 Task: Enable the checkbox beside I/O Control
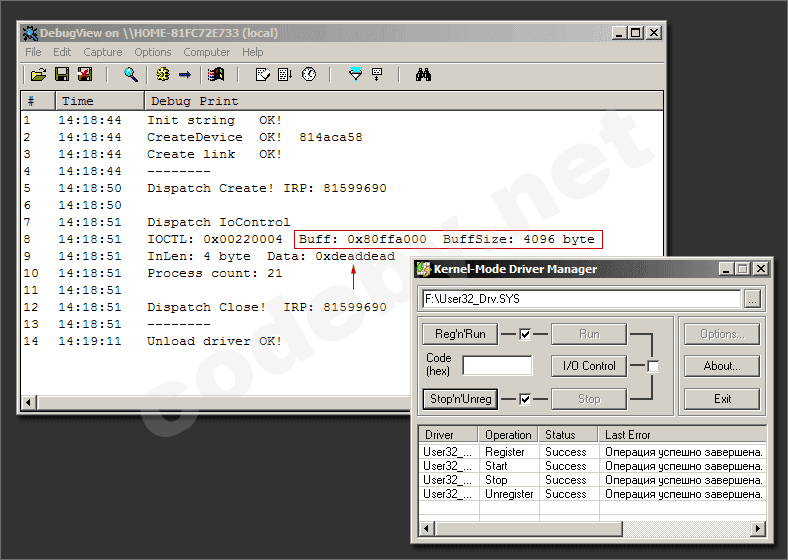(653, 367)
